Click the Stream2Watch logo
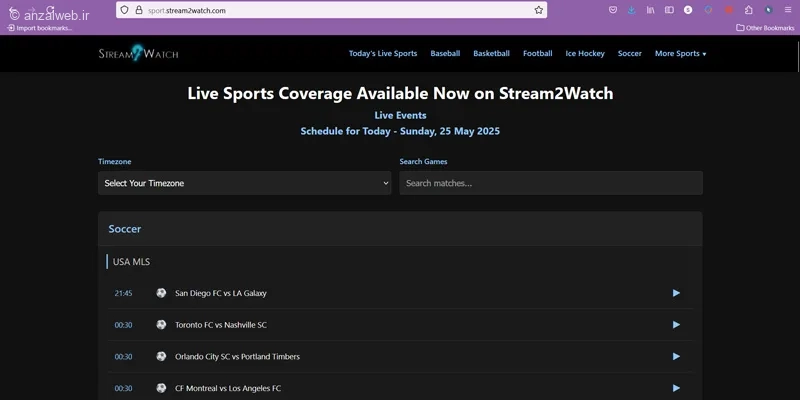 pos(138,53)
